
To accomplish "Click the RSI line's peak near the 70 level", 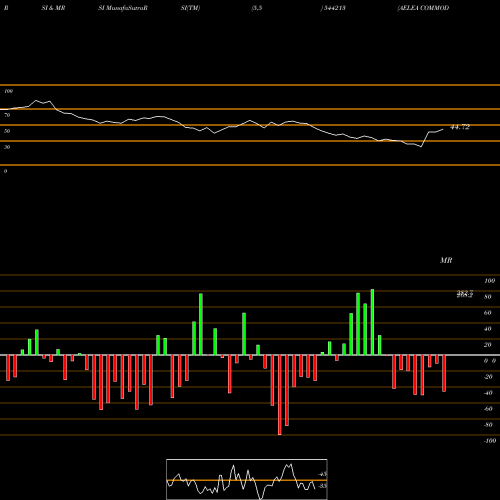I will [x=36, y=100].
